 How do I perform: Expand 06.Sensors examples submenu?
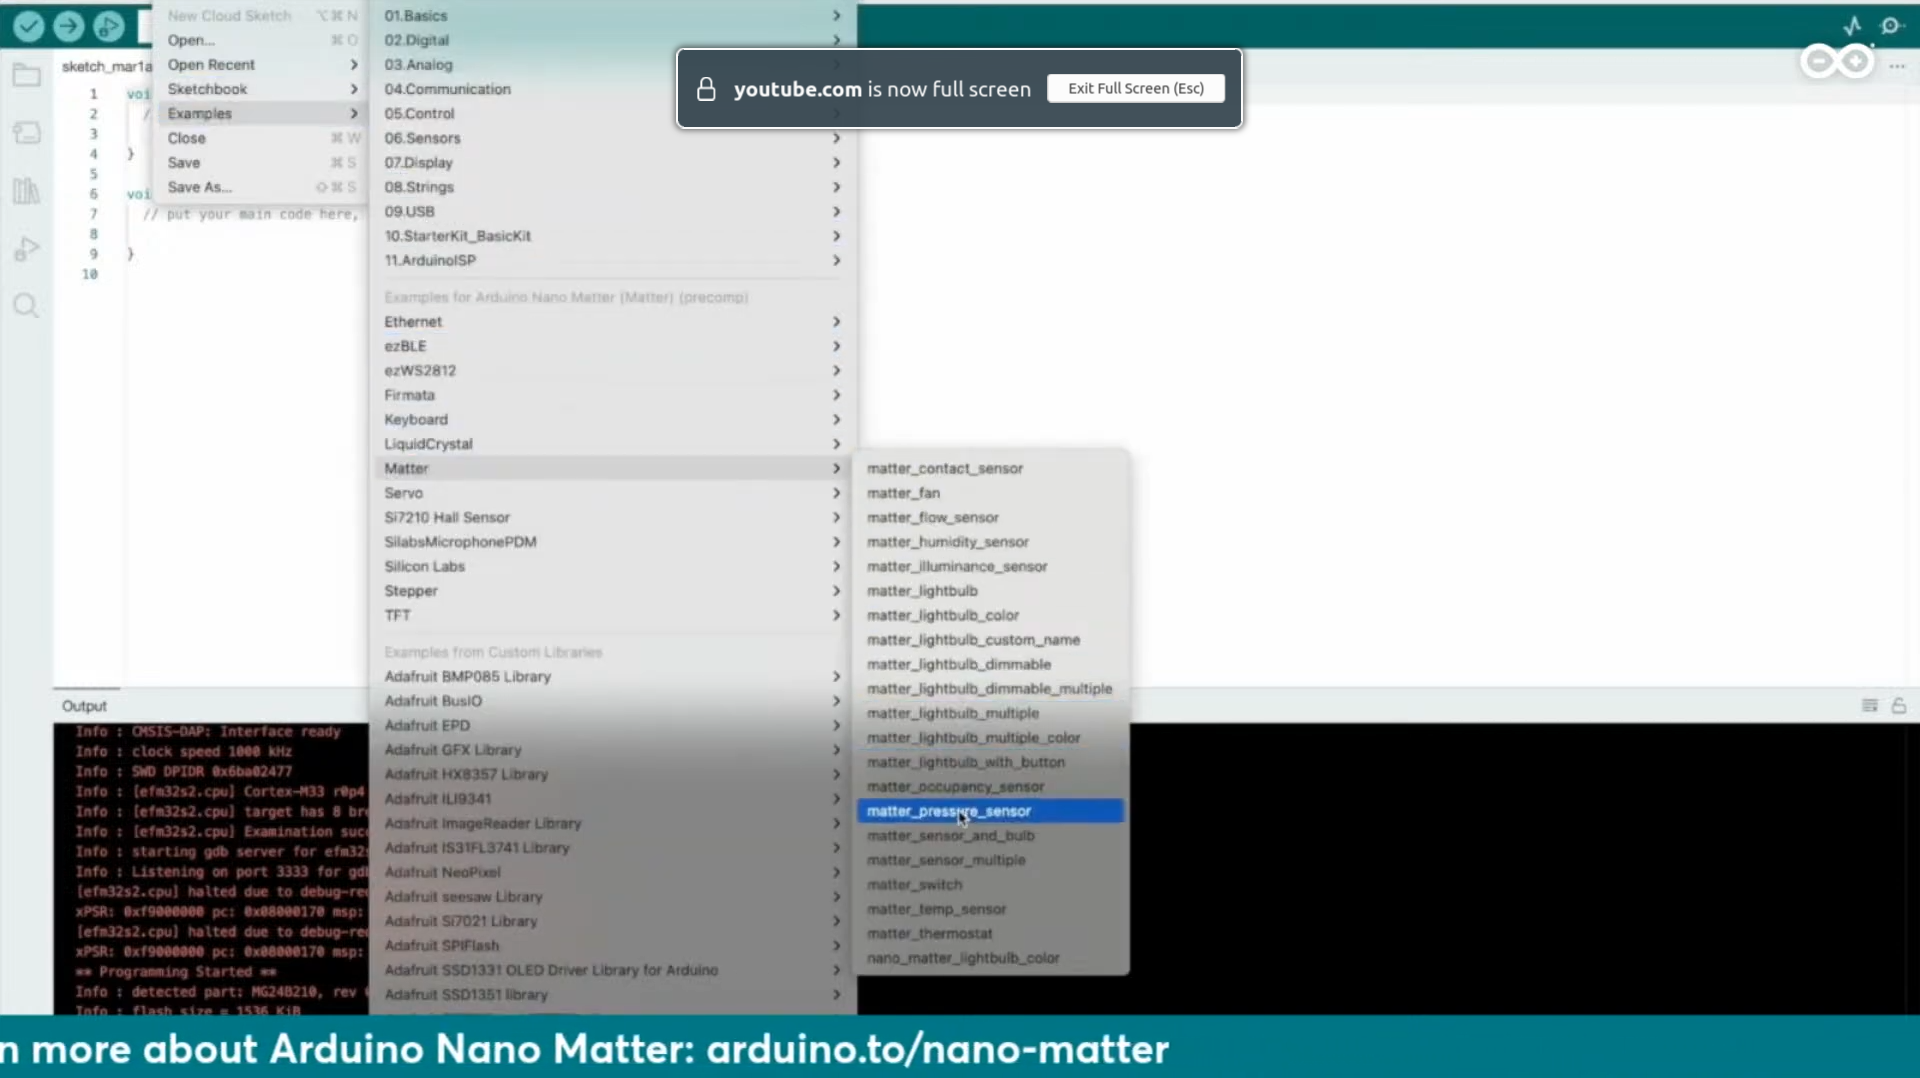click(x=612, y=138)
